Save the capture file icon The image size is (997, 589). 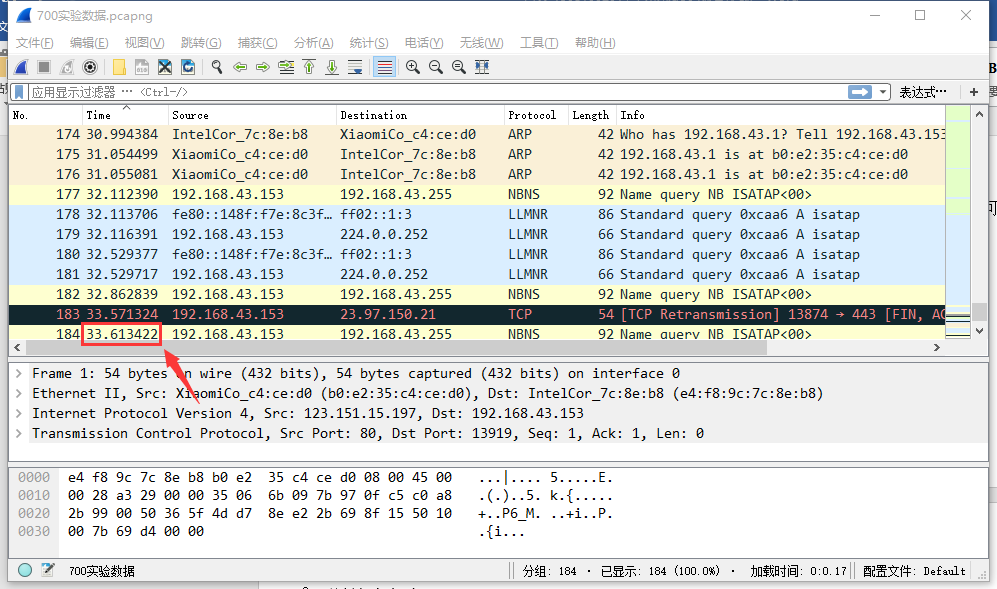(142, 67)
